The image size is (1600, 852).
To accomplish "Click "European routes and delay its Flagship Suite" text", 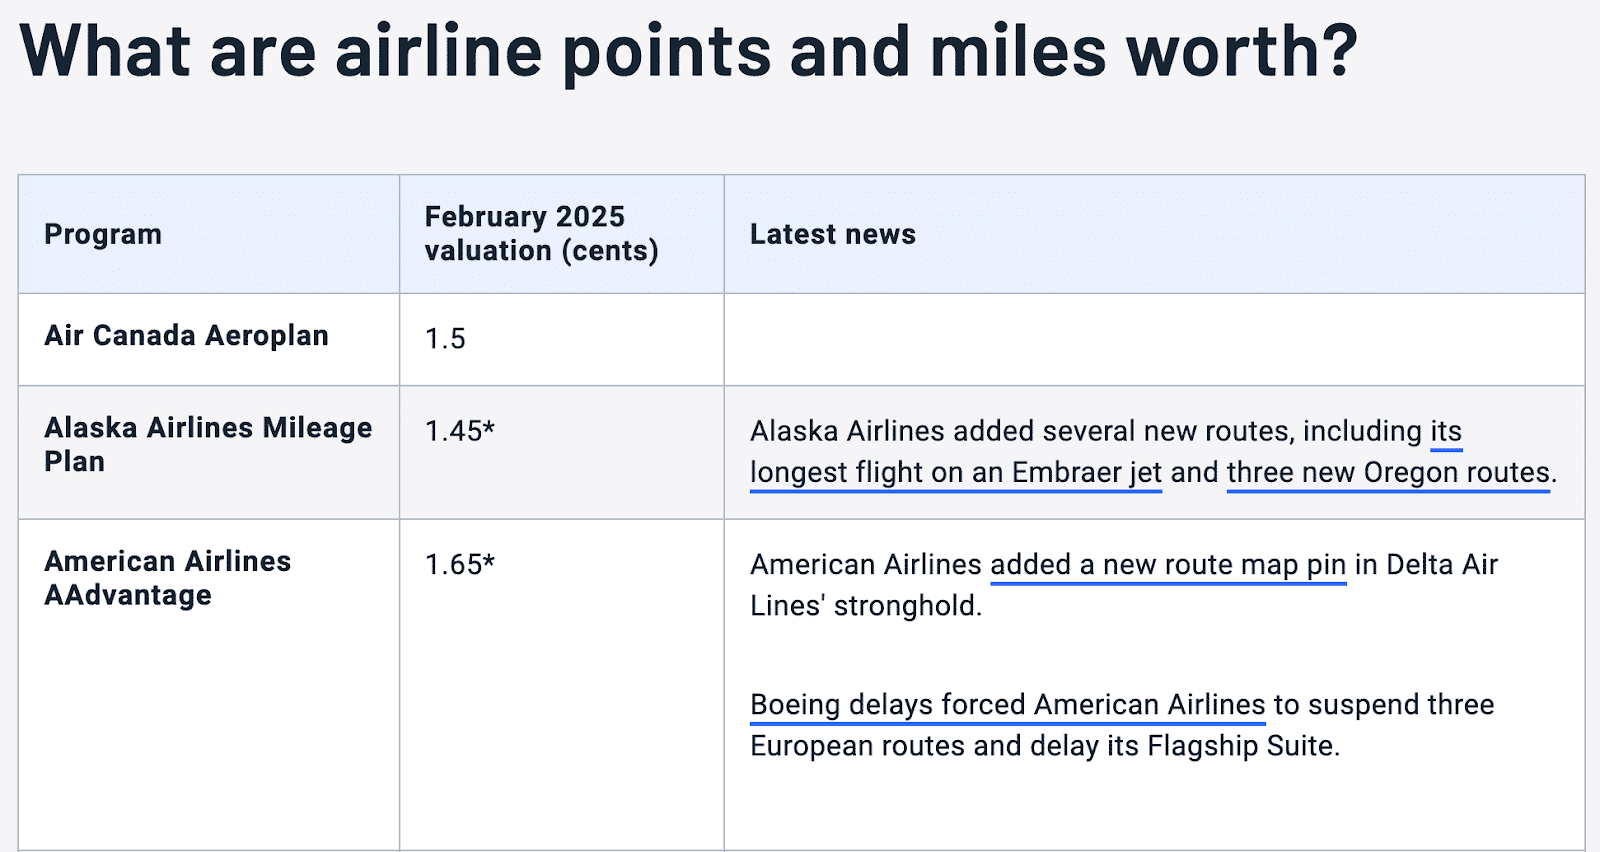I will [1044, 746].
